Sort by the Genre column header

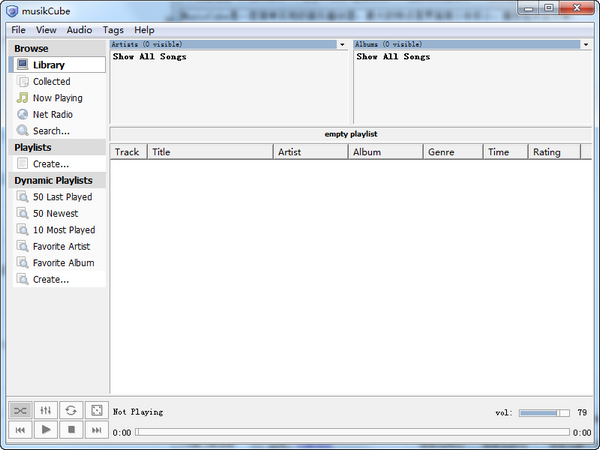pyautogui.click(x=453, y=152)
